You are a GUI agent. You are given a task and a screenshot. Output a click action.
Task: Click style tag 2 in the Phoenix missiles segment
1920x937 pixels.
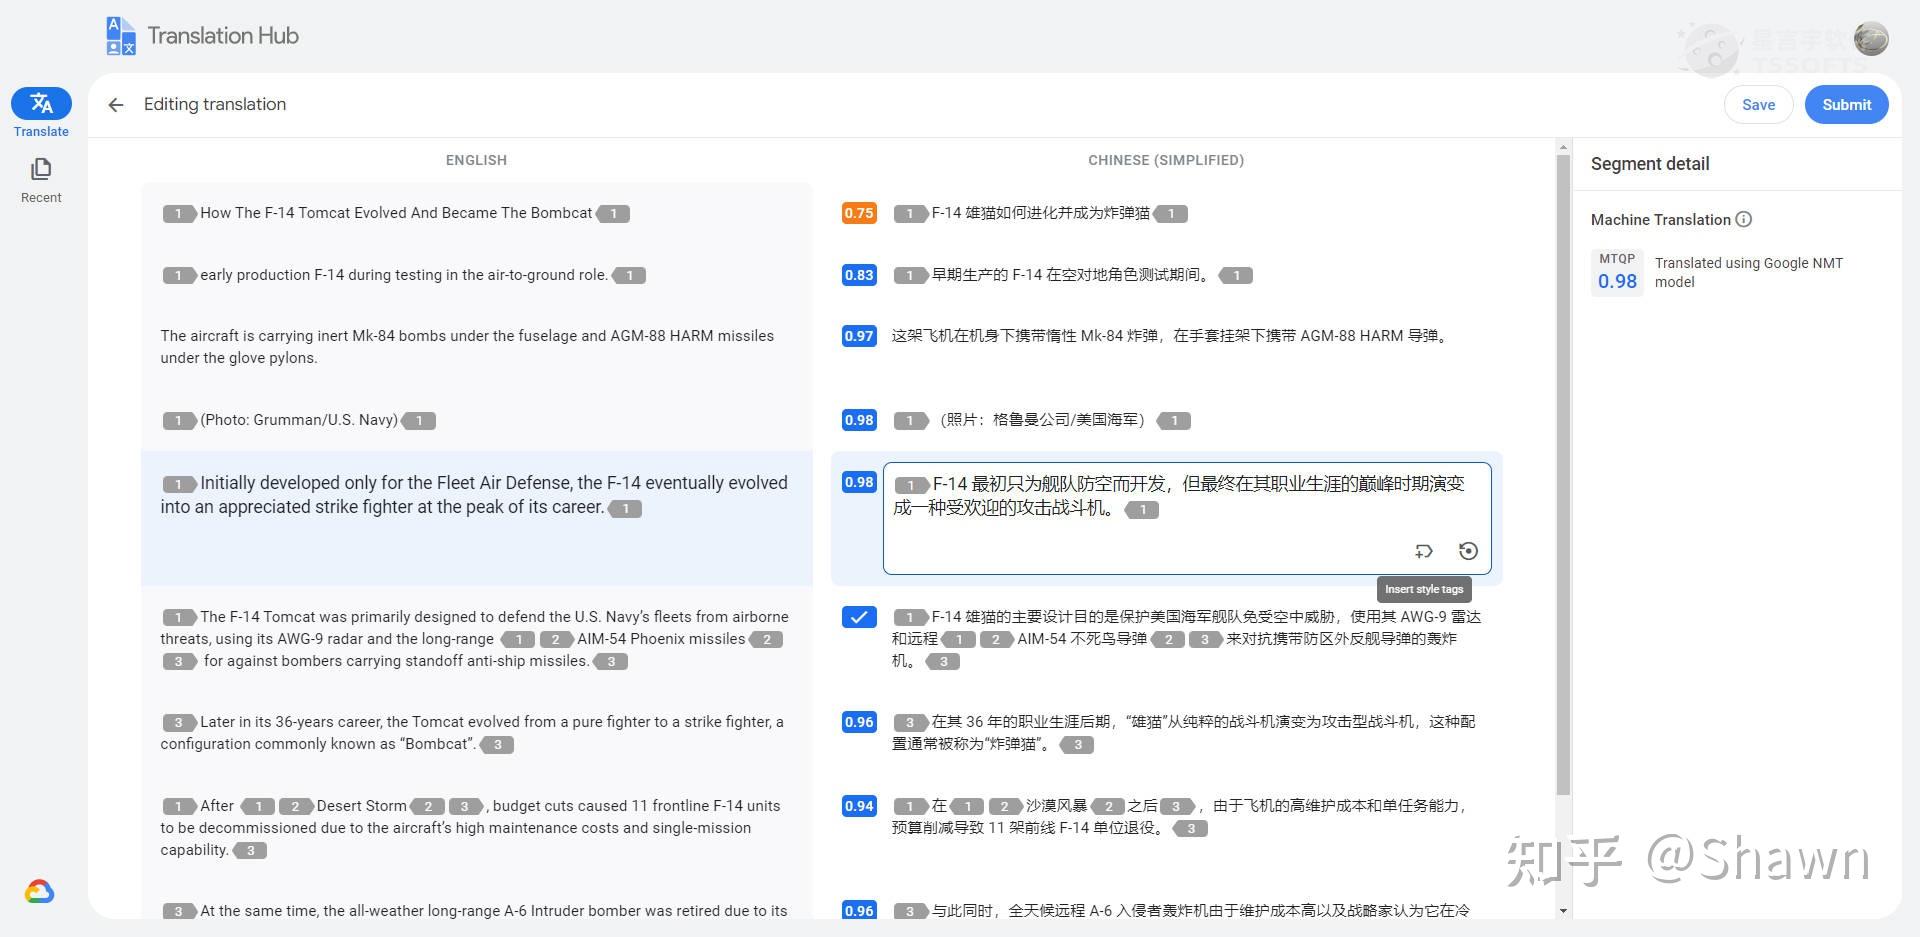[555, 638]
